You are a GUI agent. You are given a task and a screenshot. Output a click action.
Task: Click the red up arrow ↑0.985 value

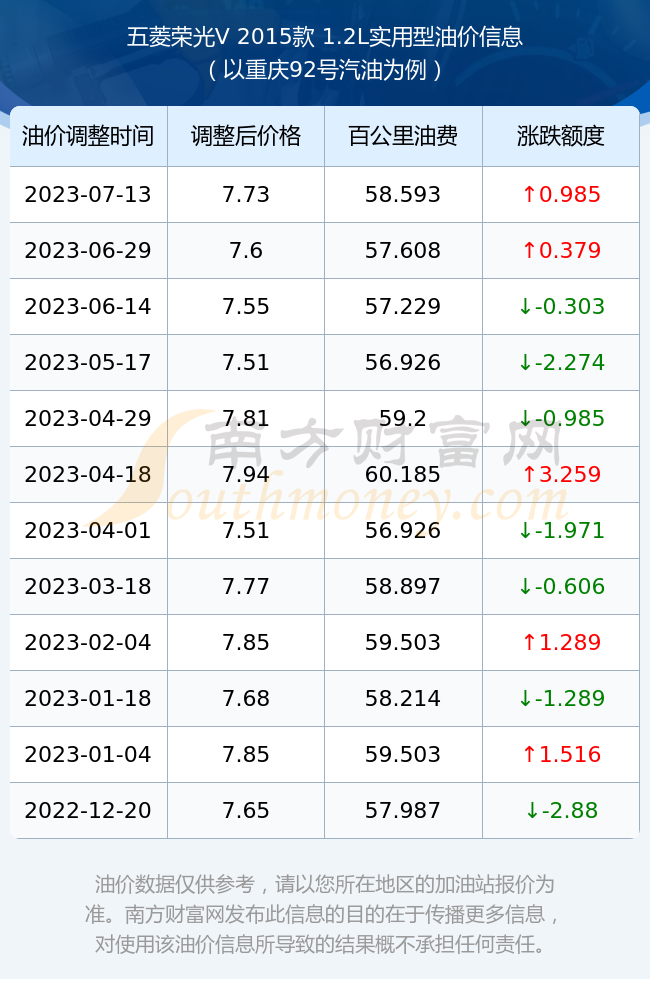(561, 195)
